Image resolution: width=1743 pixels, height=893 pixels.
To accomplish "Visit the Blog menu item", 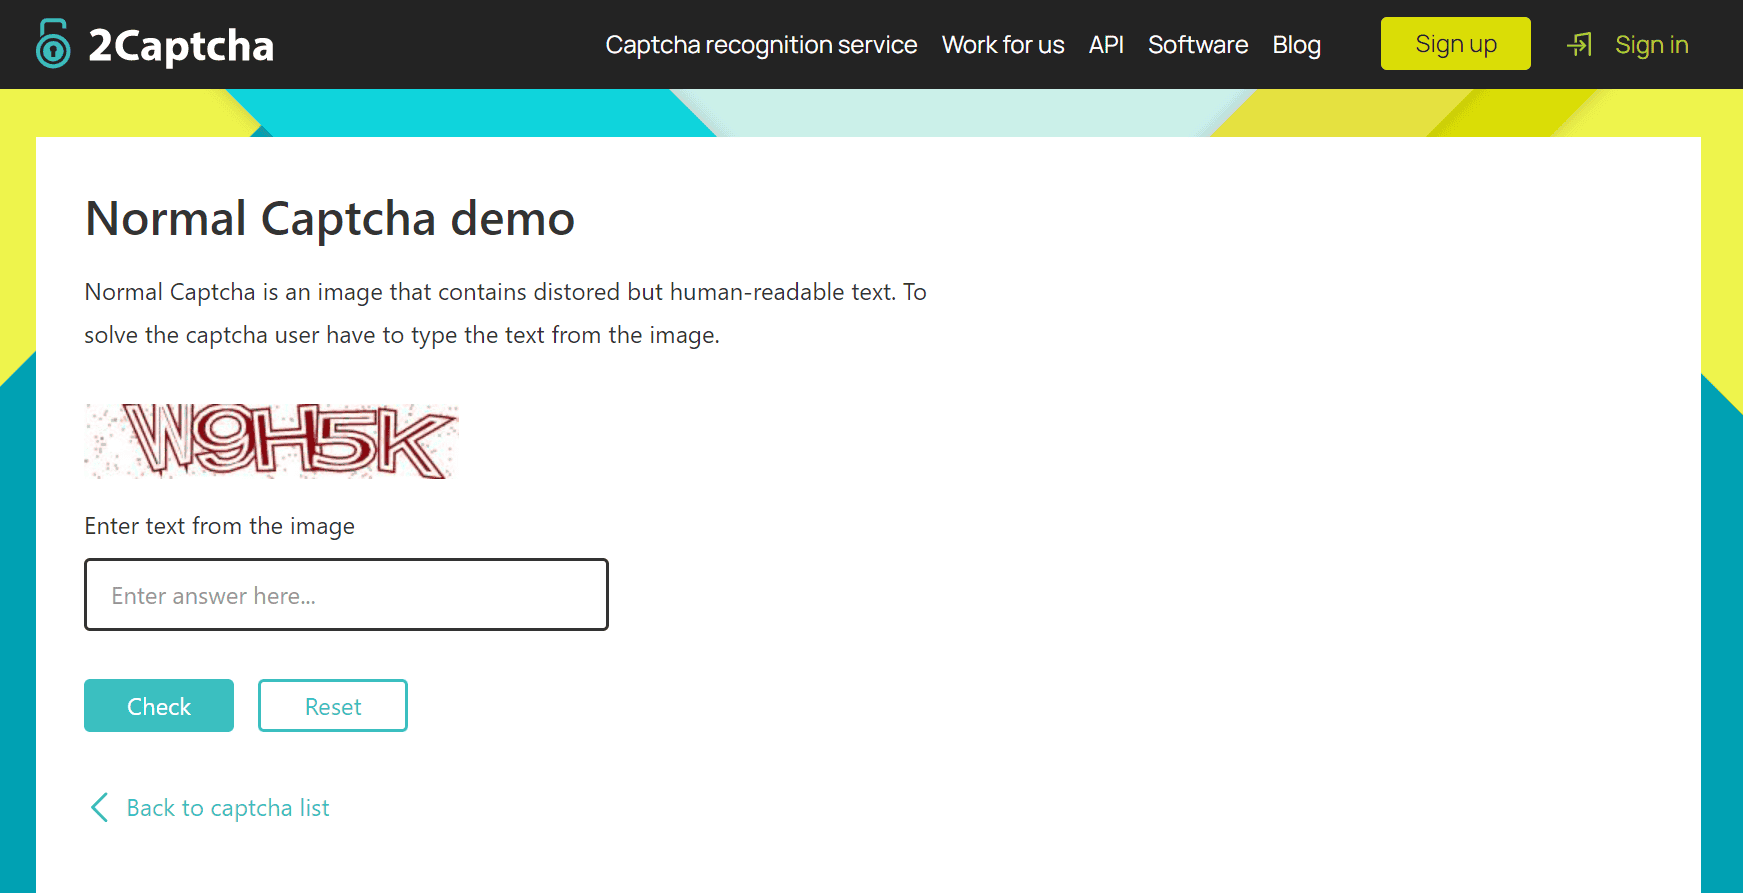I will pyautogui.click(x=1296, y=45).
